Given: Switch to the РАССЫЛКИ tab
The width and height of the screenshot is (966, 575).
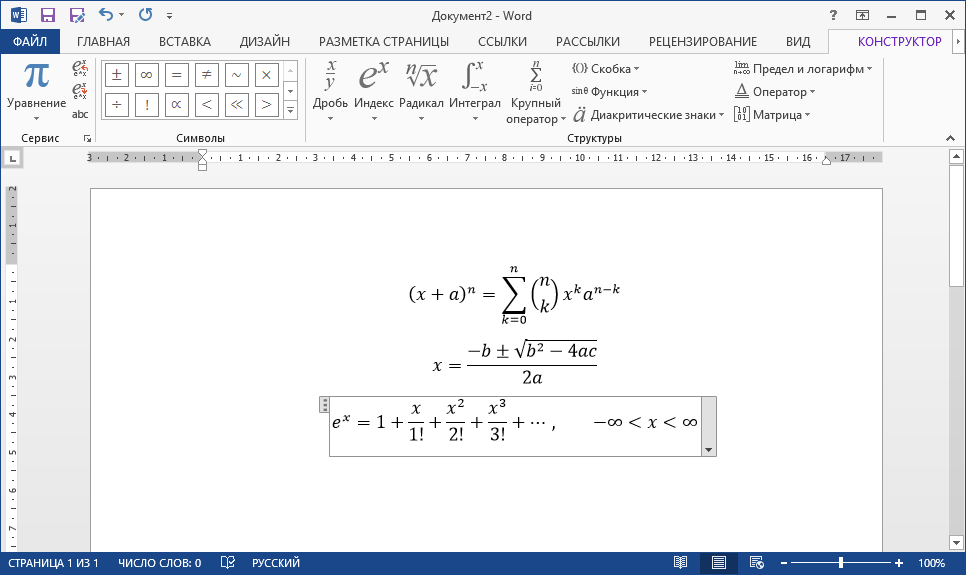Looking at the screenshot, I should 588,41.
